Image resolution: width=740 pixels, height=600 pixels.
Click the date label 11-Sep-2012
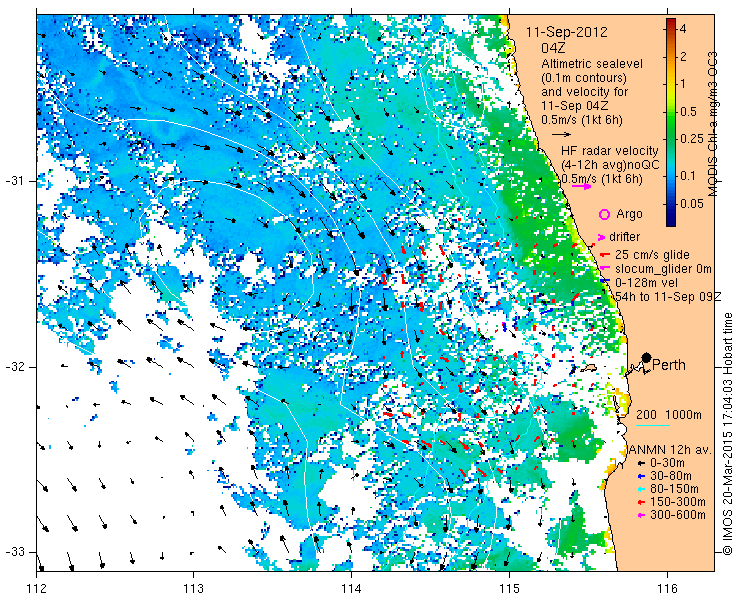tap(567, 33)
